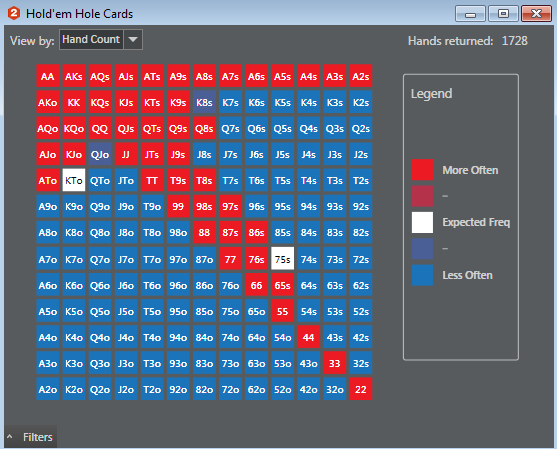Click the app logo icon in title bar
The height and width of the screenshot is (449, 557).
tap(14, 13)
